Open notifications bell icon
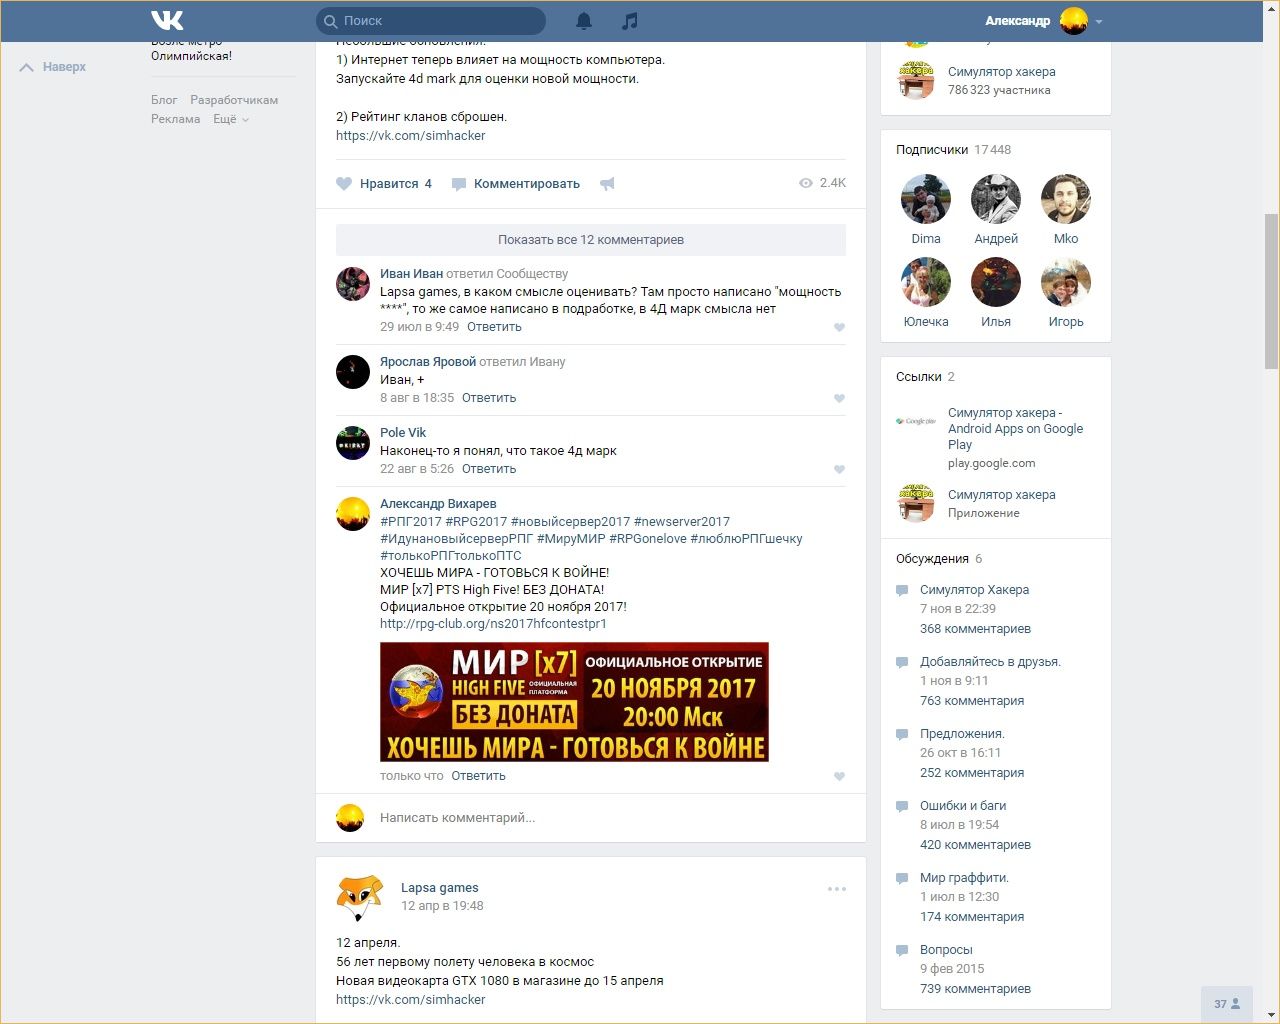 coord(584,21)
